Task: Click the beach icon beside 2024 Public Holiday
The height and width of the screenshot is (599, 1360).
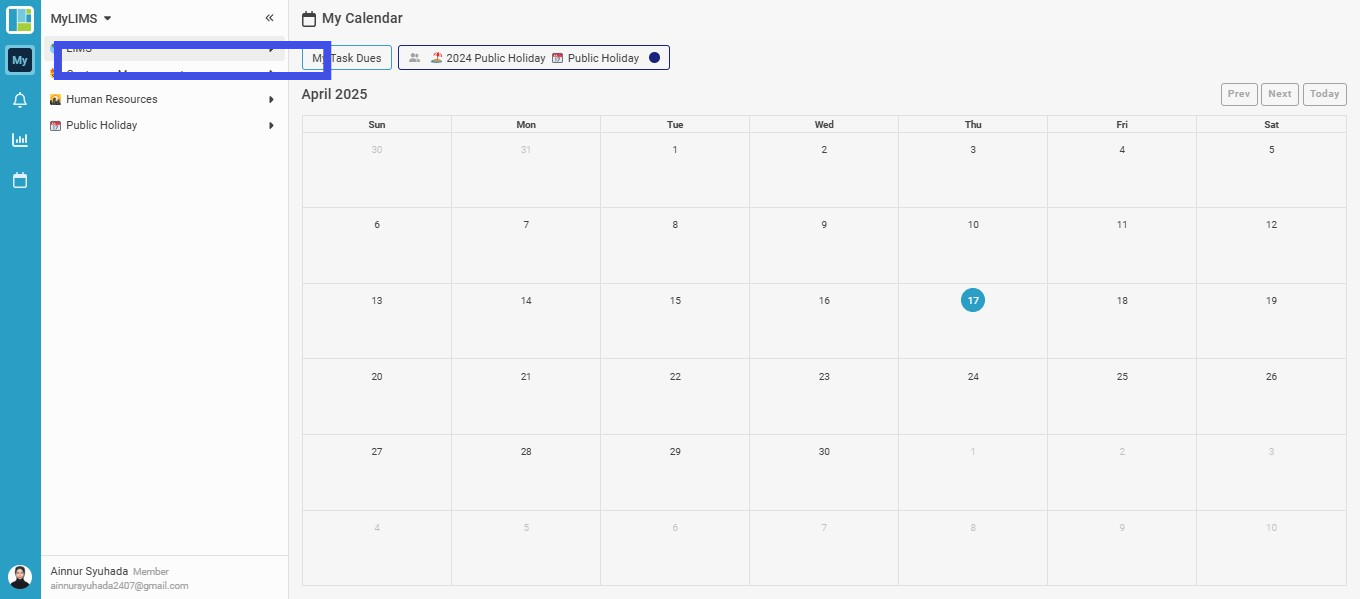Action: [437, 58]
